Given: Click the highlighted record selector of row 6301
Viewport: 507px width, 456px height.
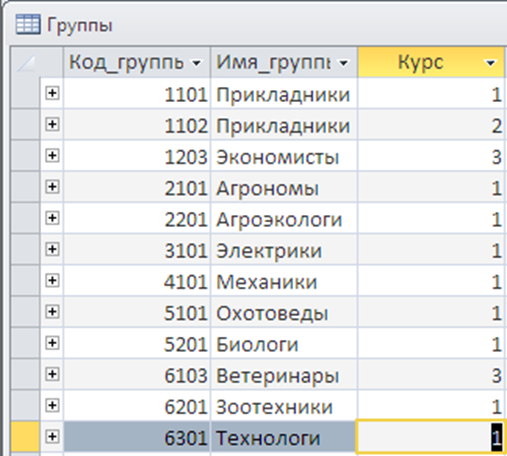Looking at the screenshot, I should [x=25, y=437].
